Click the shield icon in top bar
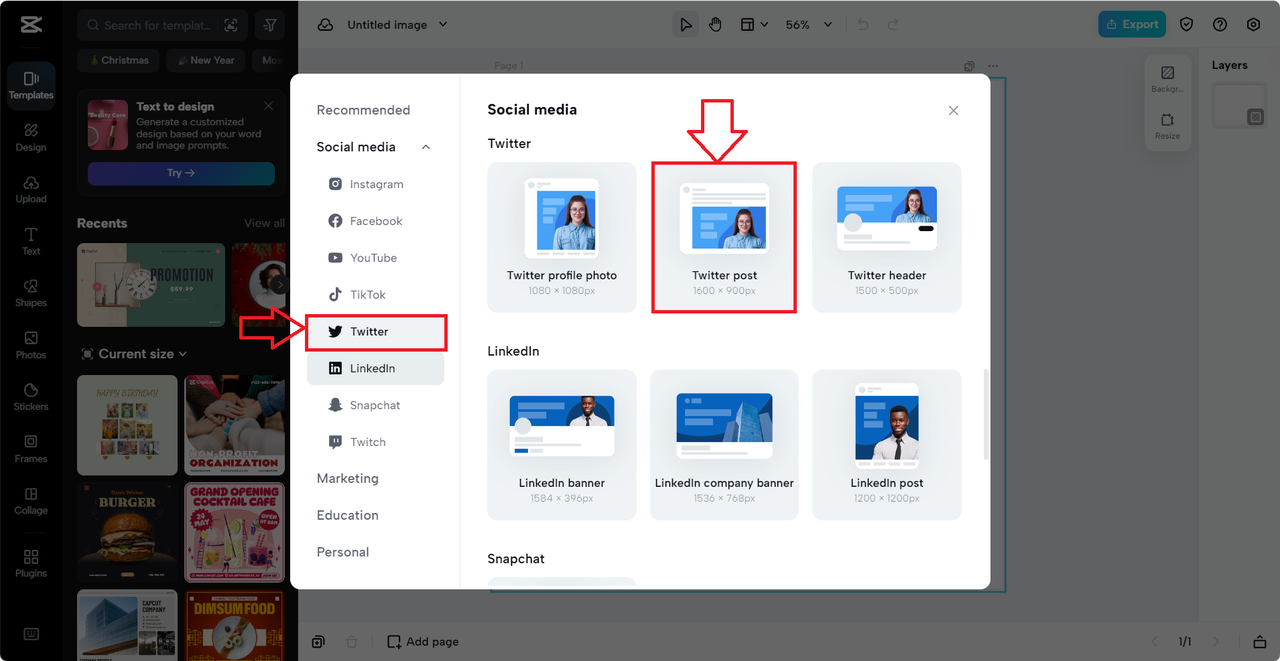 [x=1186, y=25]
